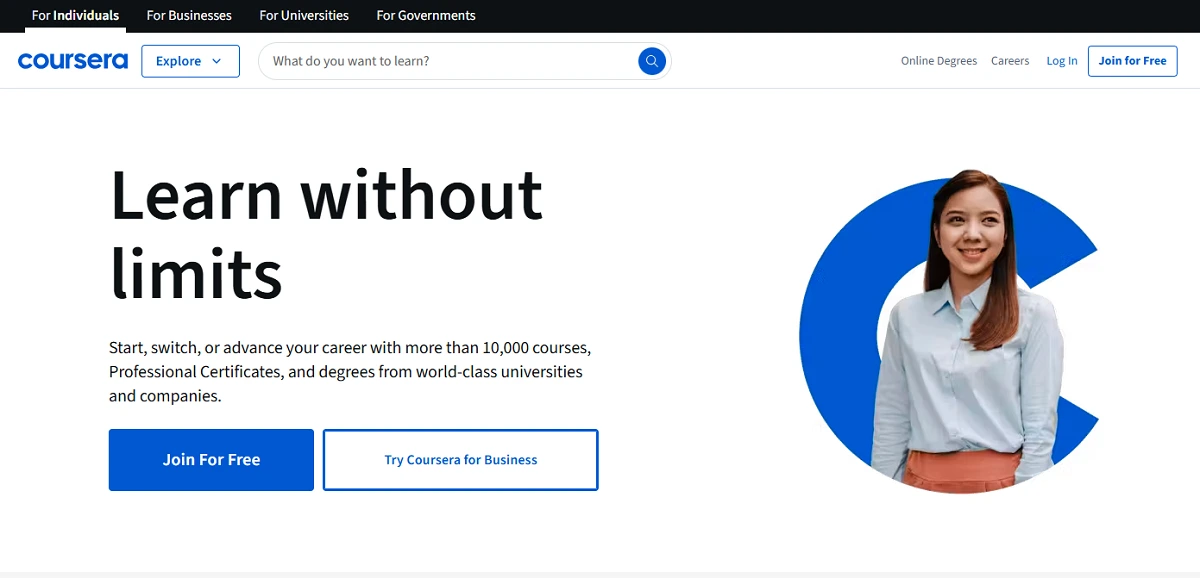Focus the "What do you want to learn?" search field
Viewport: 1200px width, 578px height.
click(450, 61)
